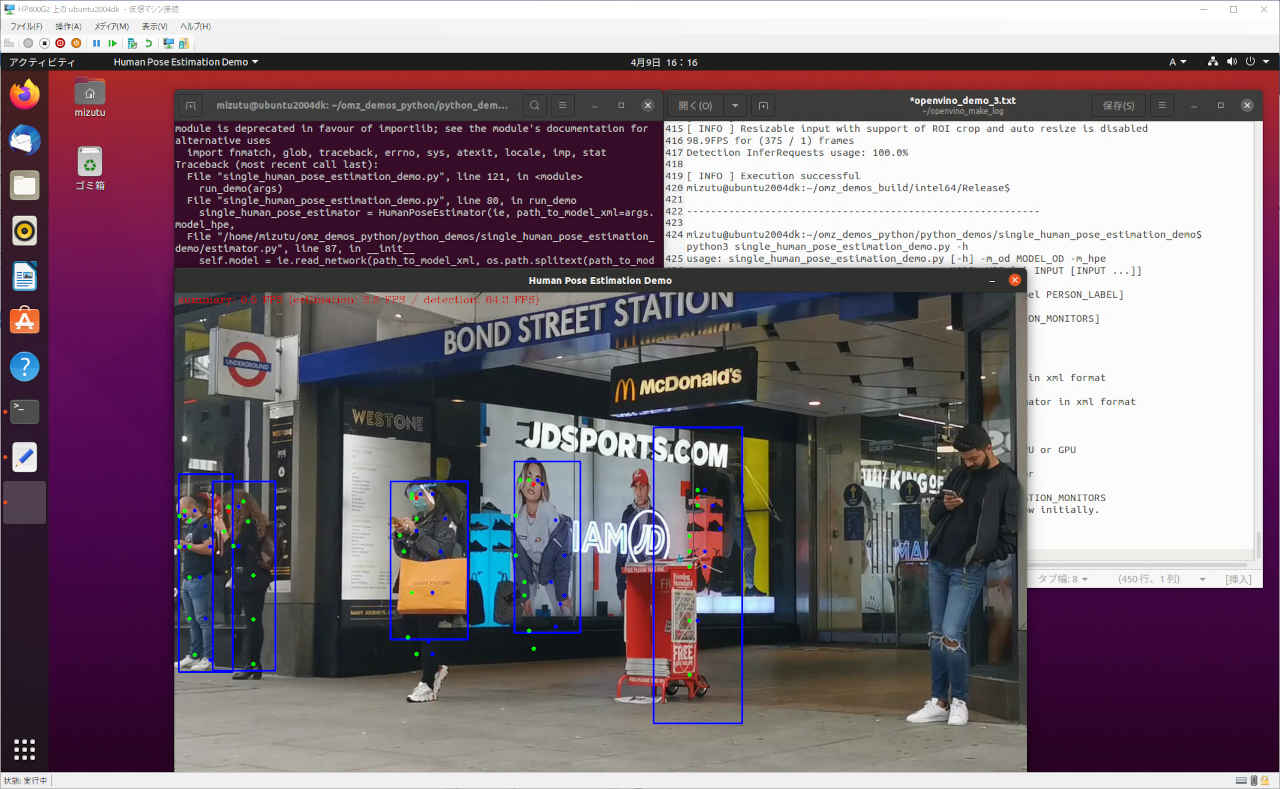Open search in the terminal window
The image size is (1280, 789).
coord(535,105)
